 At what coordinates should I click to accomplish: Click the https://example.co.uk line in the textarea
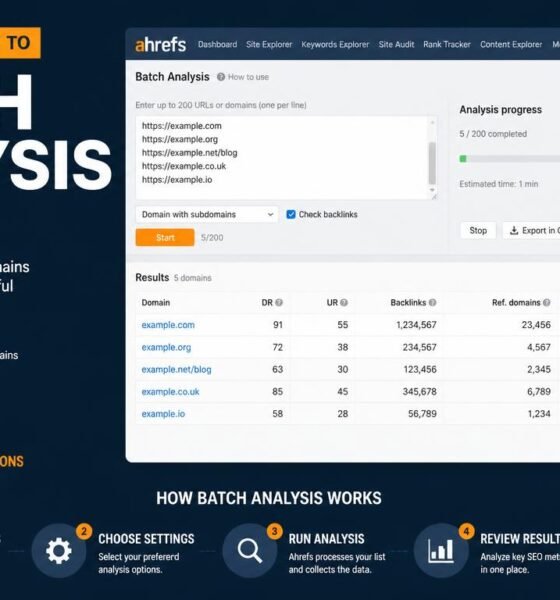point(184,166)
